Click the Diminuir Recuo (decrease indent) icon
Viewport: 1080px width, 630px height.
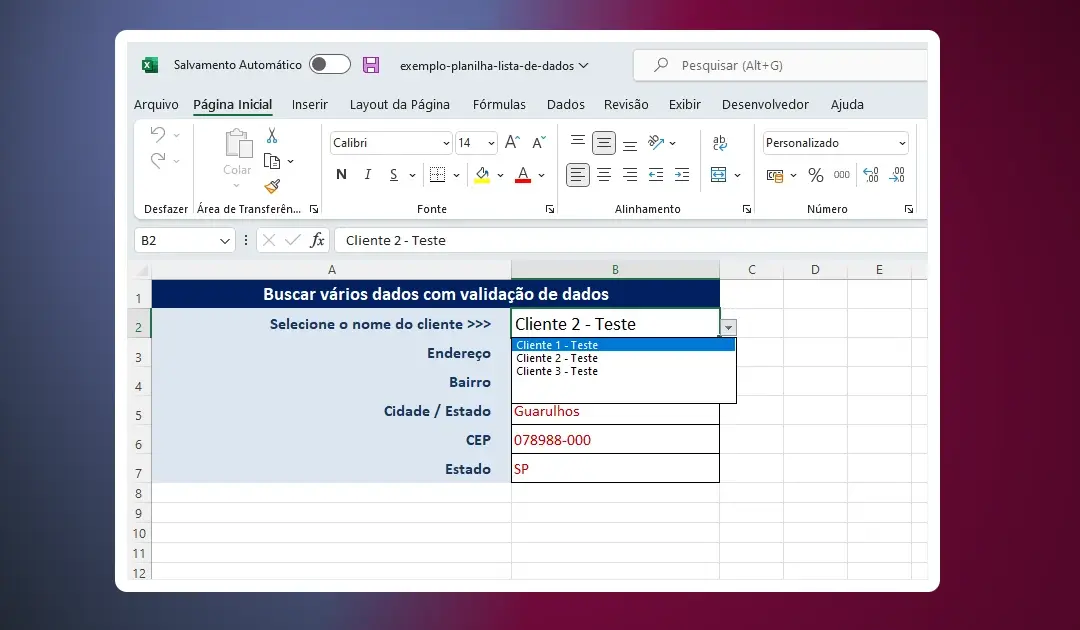point(655,175)
